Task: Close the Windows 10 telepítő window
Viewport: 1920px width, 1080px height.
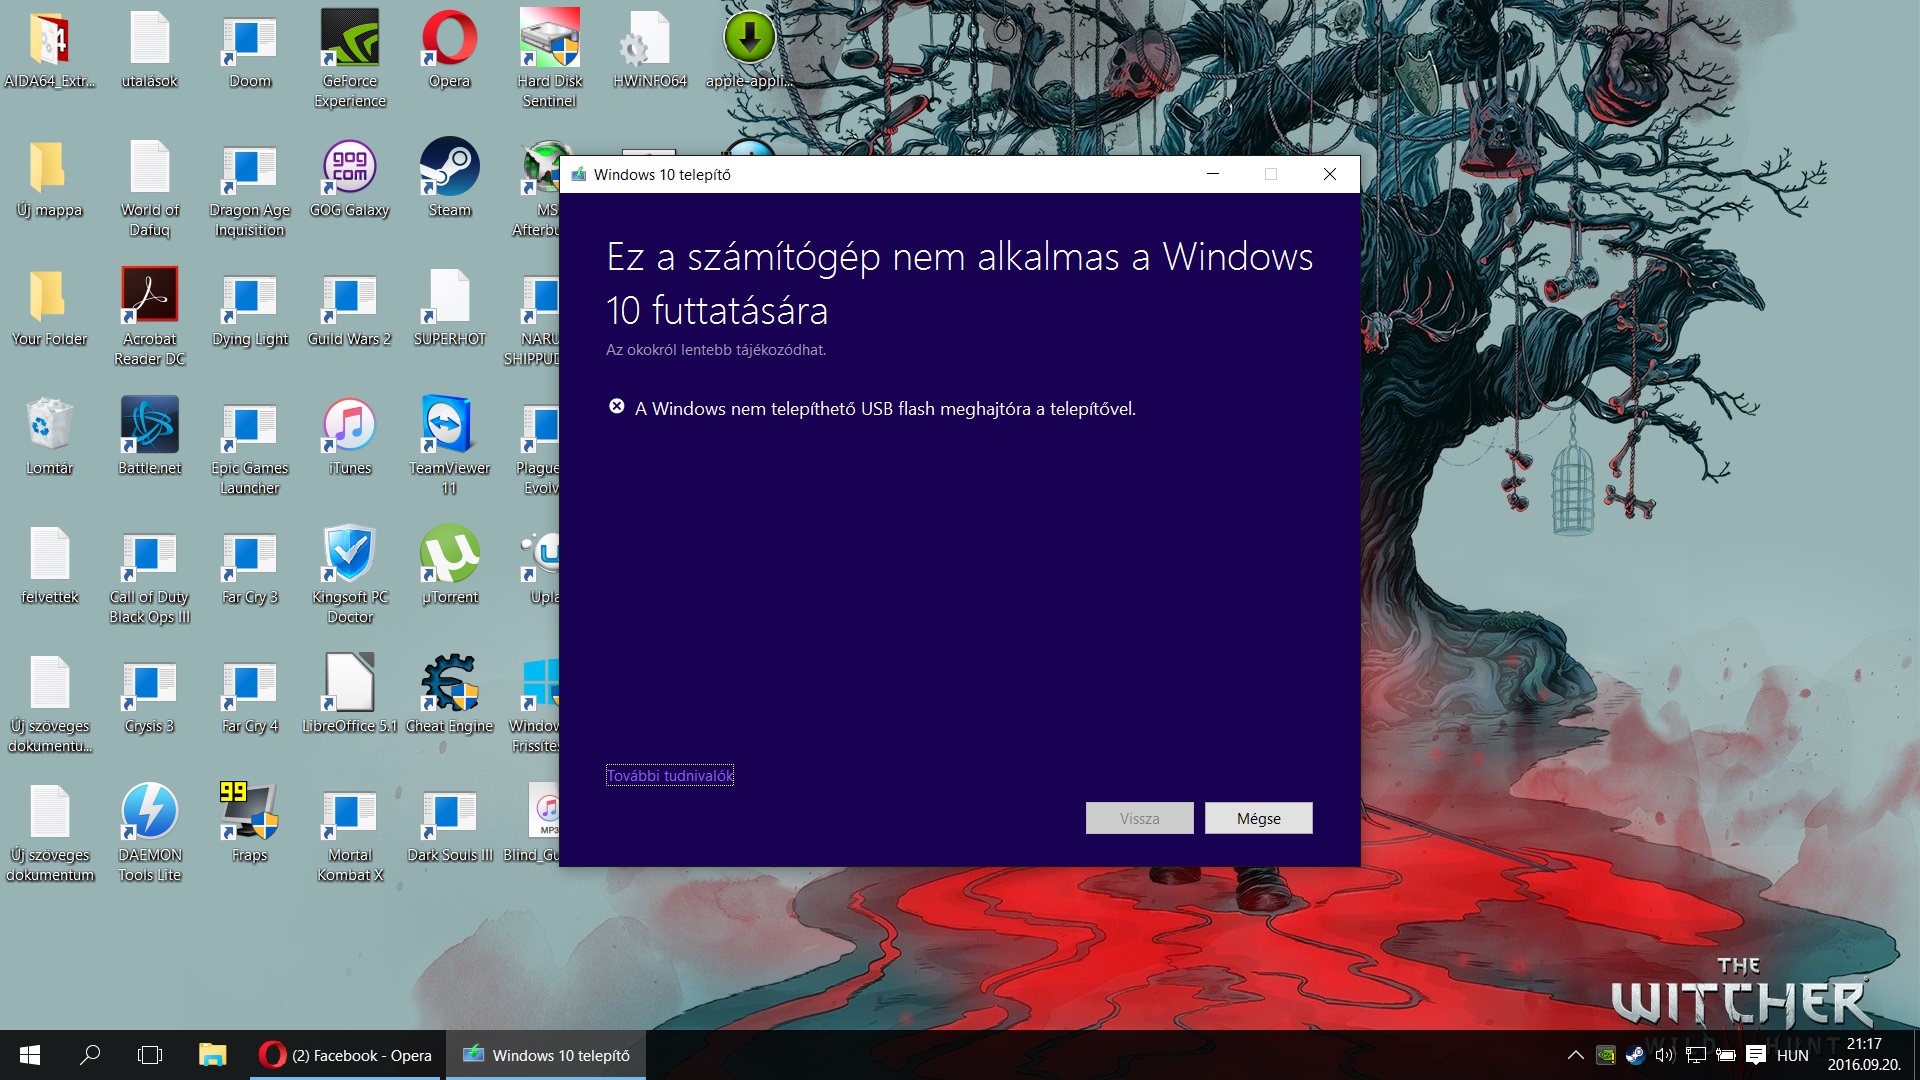Action: click(1330, 174)
